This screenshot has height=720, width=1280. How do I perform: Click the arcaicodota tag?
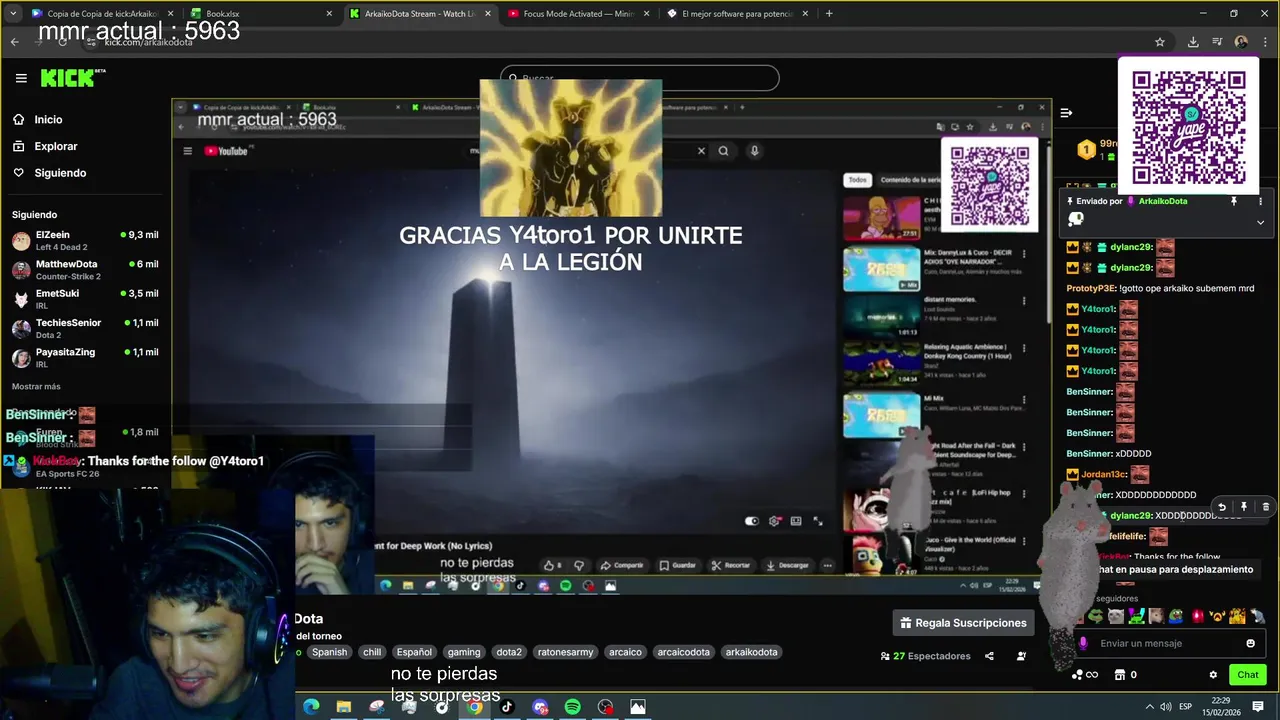[683, 652]
